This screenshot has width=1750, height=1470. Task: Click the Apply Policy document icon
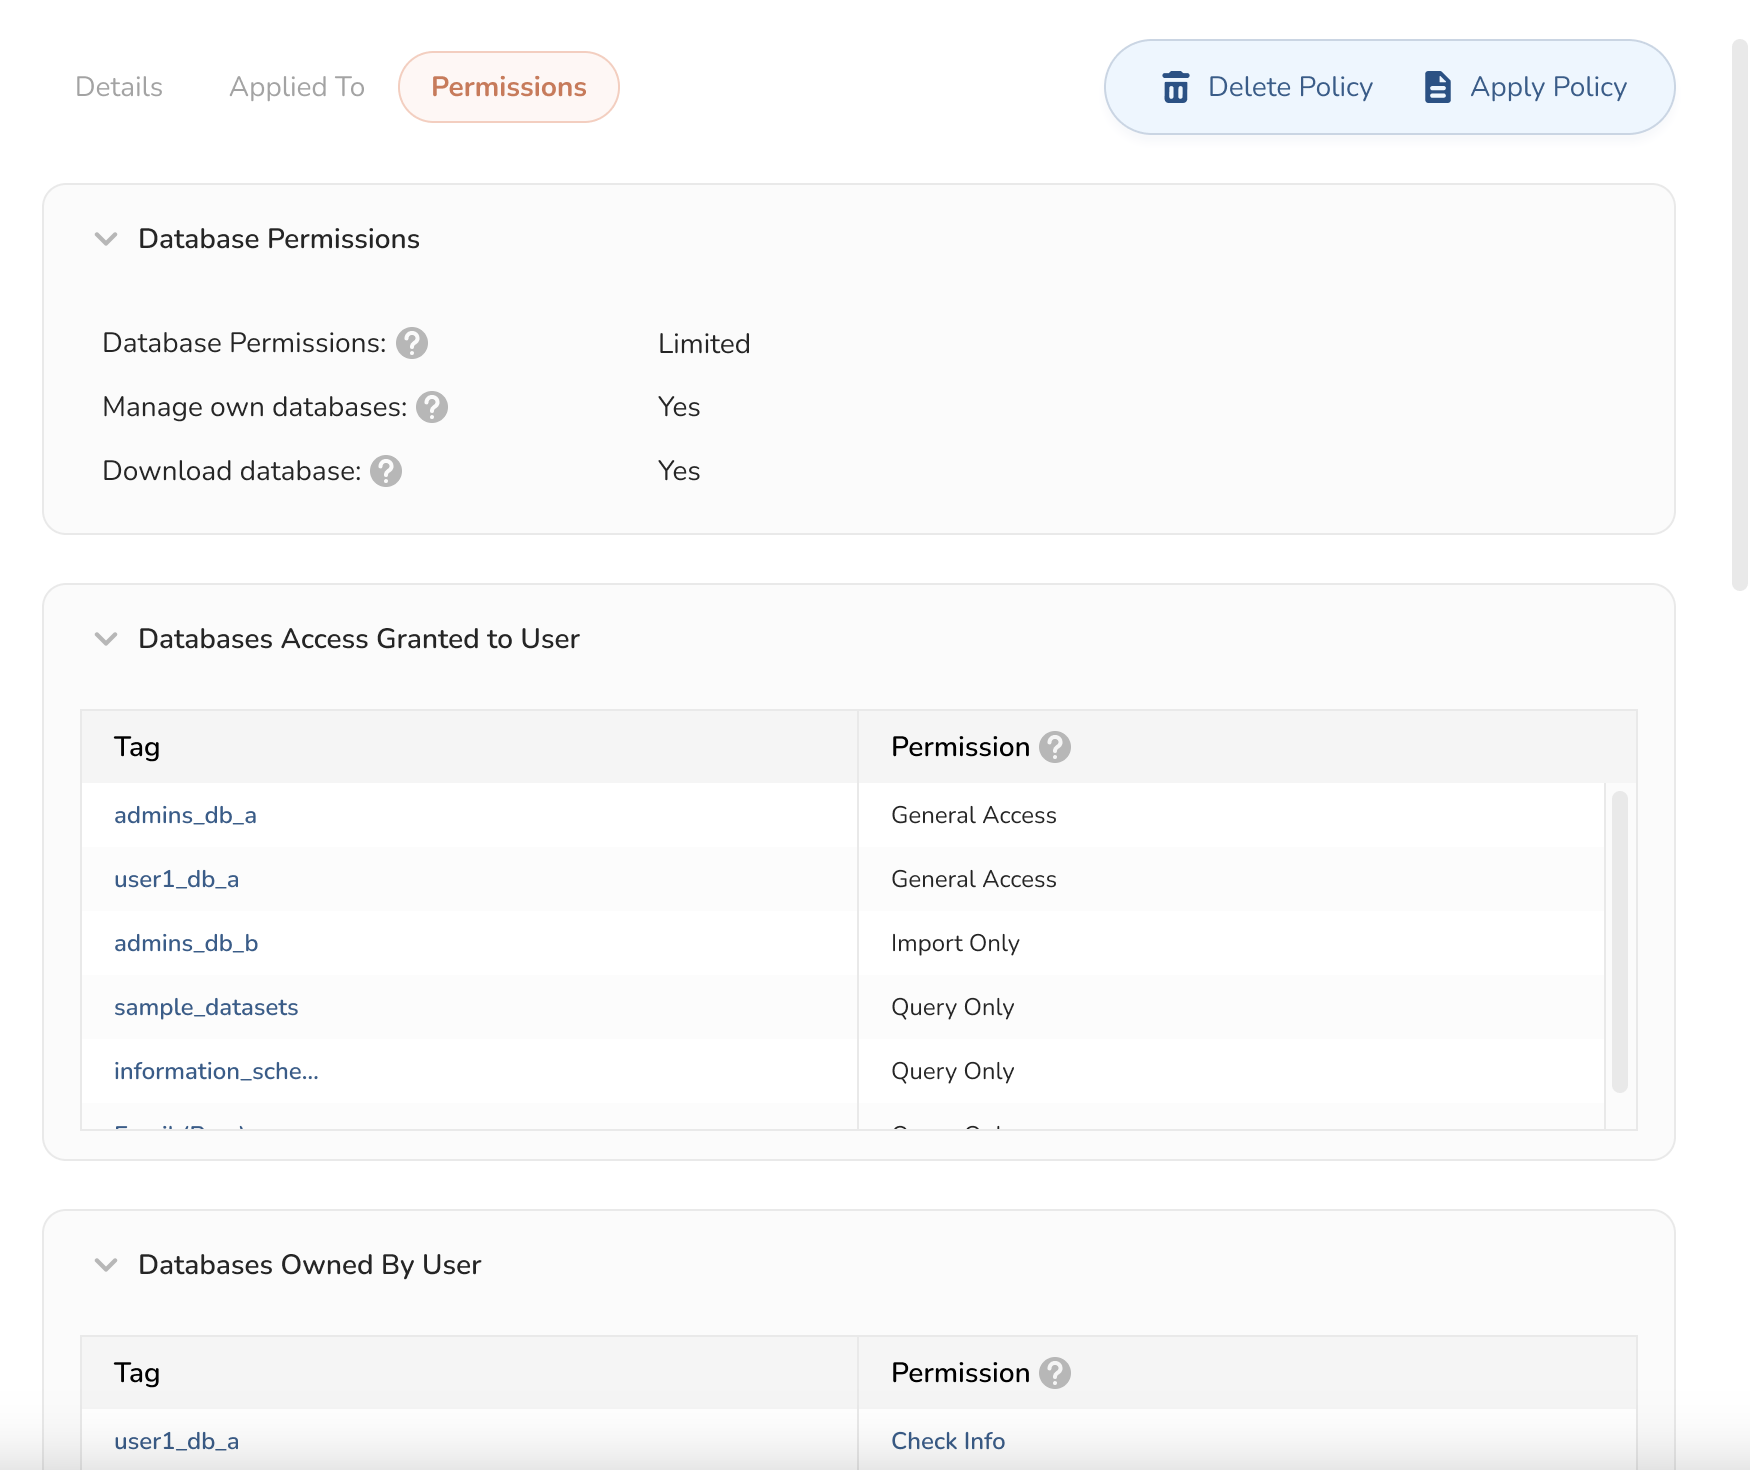click(x=1437, y=87)
